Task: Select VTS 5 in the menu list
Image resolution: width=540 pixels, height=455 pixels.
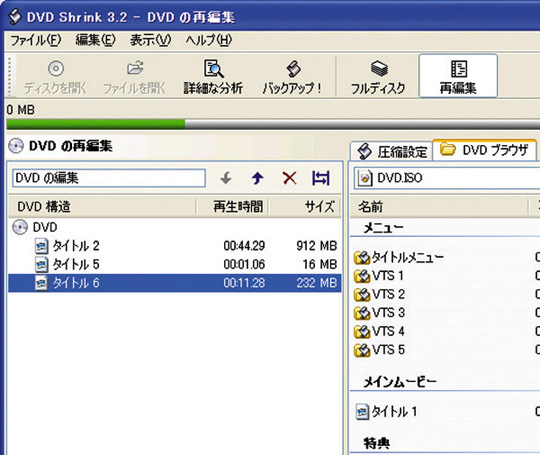Action: pyautogui.click(x=388, y=350)
